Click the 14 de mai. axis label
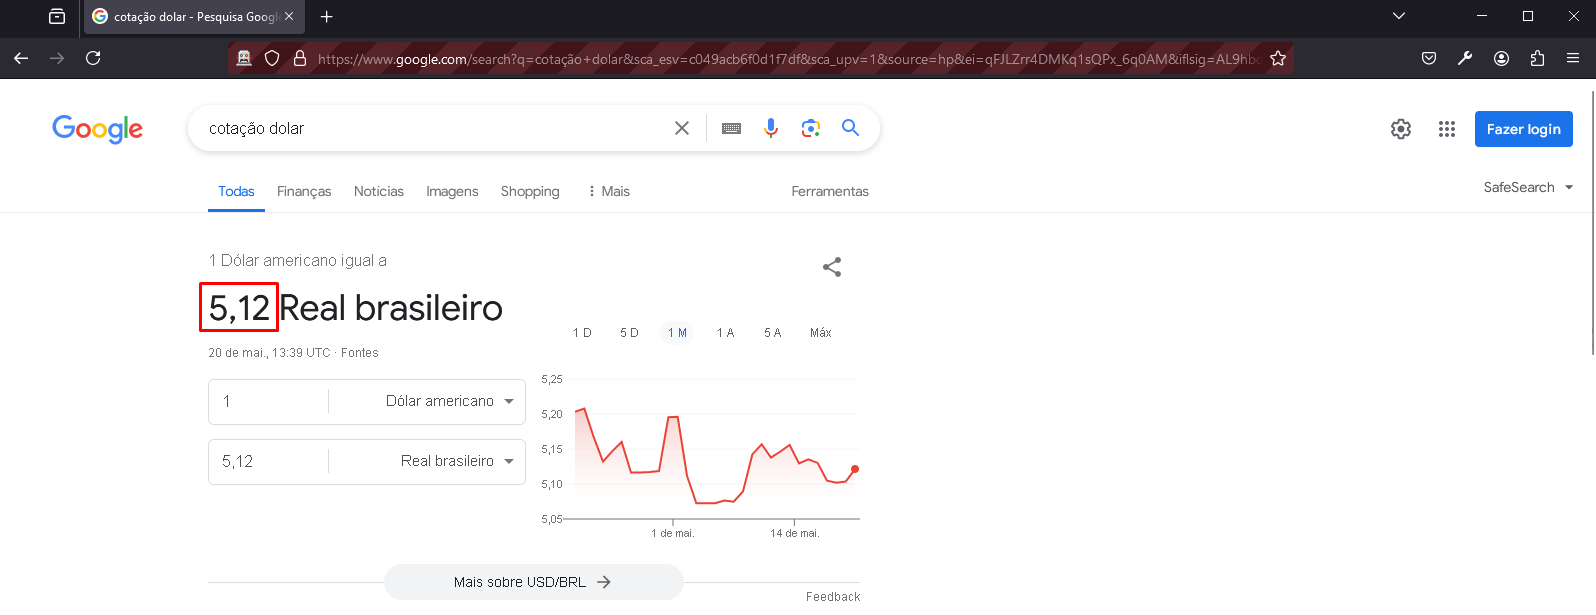The height and width of the screenshot is (615, 1596). pyautogui.click(x=795, y=533)
